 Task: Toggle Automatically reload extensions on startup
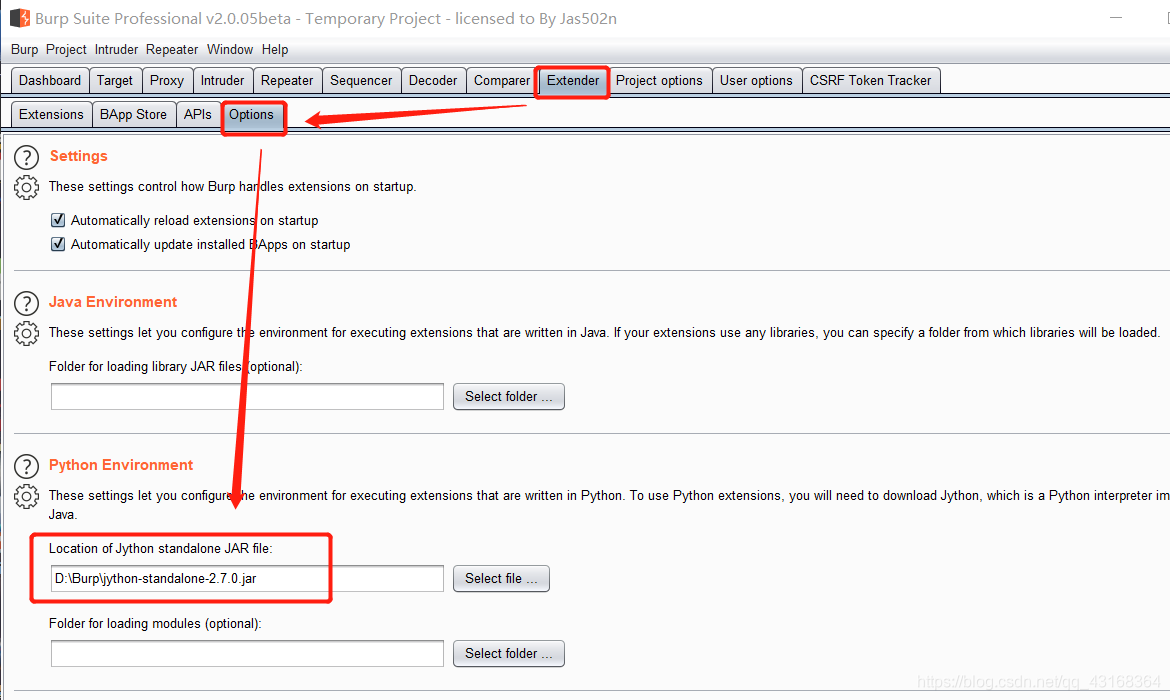pyautogui.click(x=57, y=220)
